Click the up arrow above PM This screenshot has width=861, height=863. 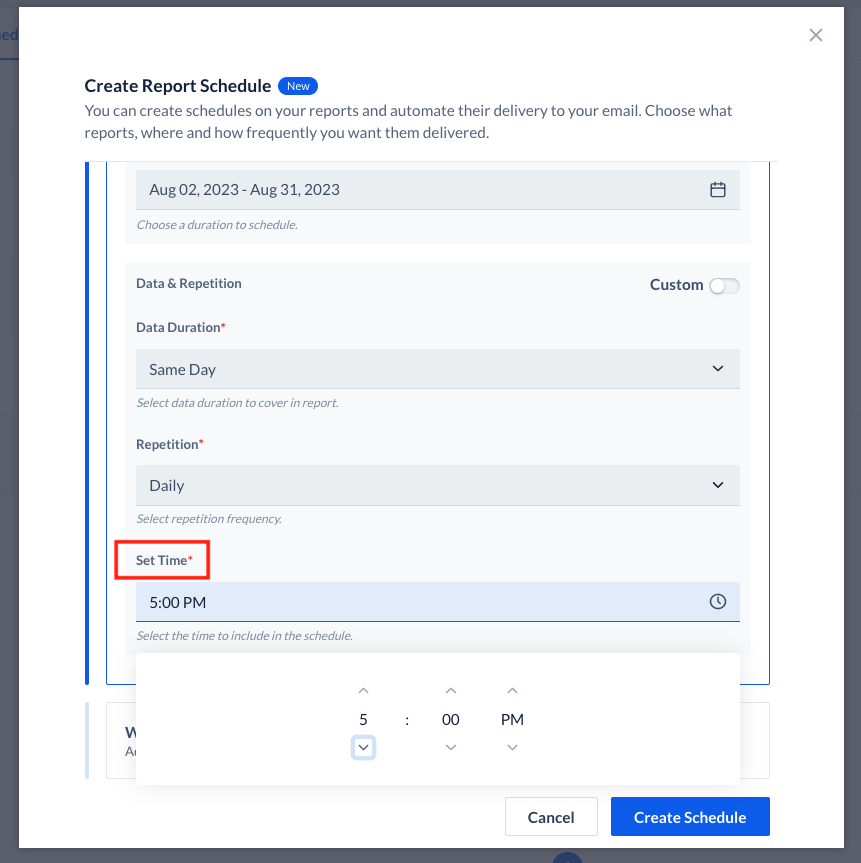tap(512, 690)
